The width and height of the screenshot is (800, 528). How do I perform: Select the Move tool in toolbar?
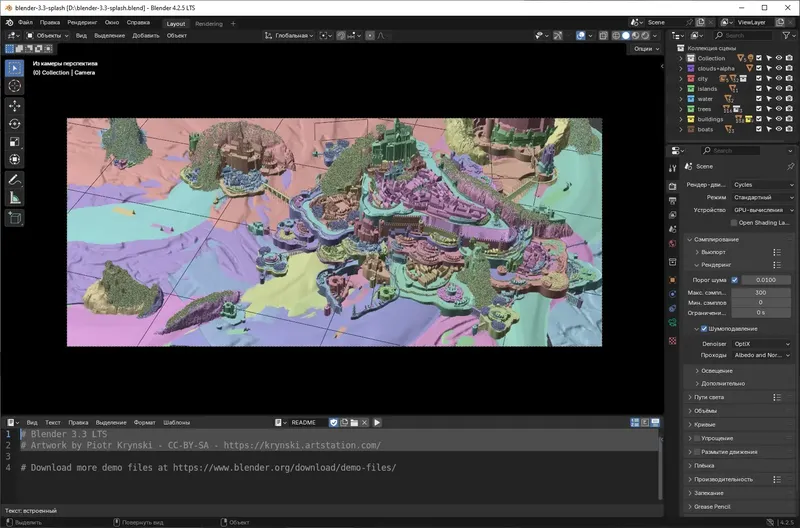14,106
